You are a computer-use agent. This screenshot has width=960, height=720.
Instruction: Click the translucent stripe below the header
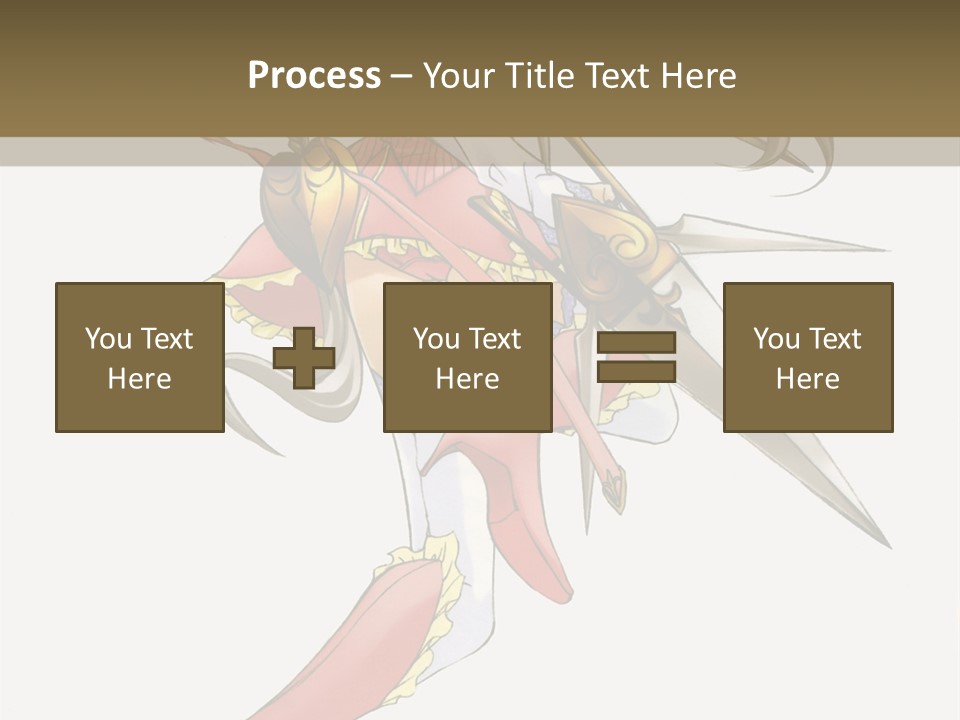point(480,151)
